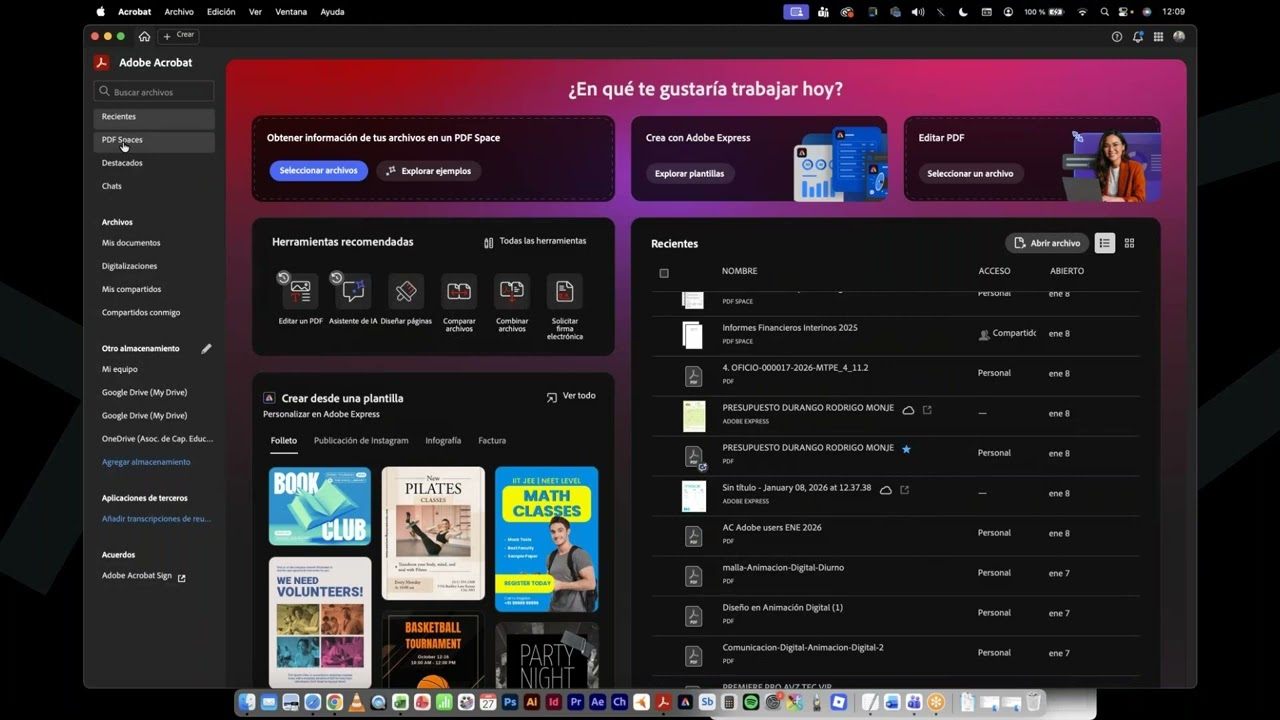1280x720 pixels.
Task: Click the Ver todo templates link
Action: 571,396
